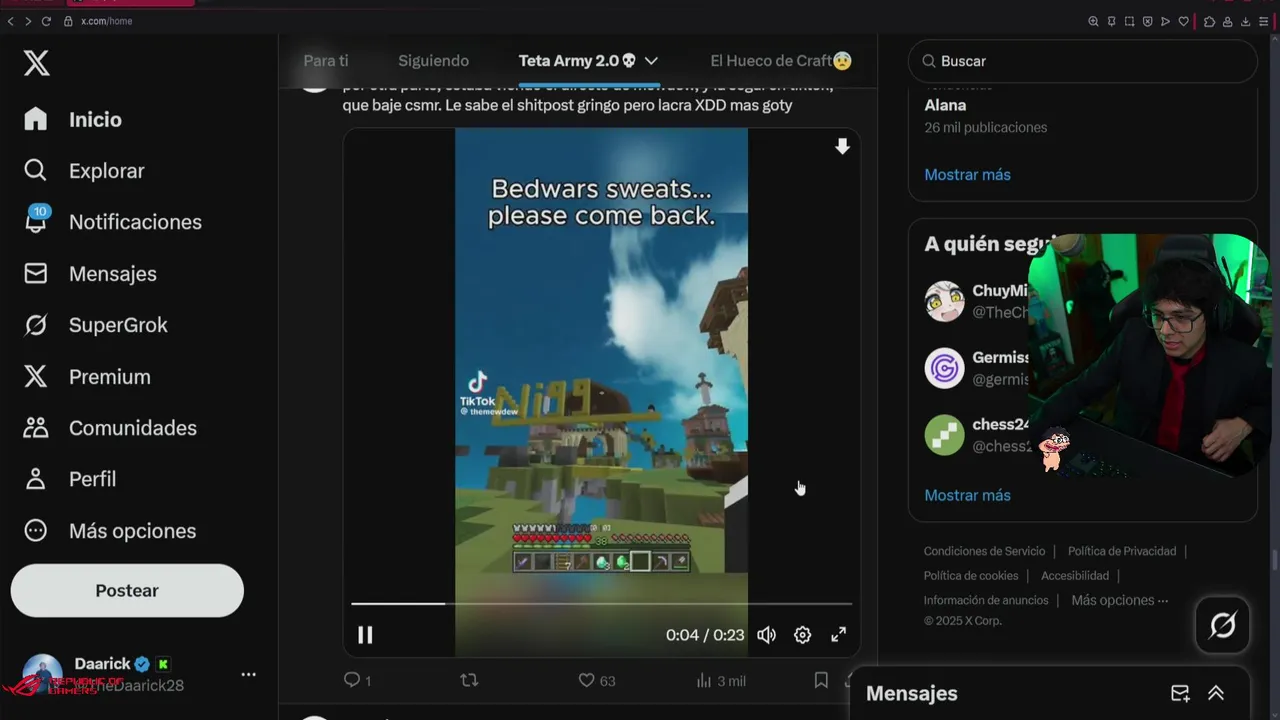This screenshot has height=720, width=1280.
Task: Open Teta Army 2.0 tab dropdown arrow
Action: [x=651, y=61]
